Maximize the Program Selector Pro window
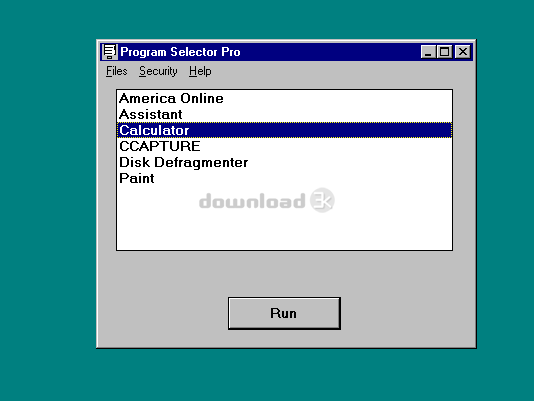The image size is (534, 401). pyautogui.click(x=444, y=52)
